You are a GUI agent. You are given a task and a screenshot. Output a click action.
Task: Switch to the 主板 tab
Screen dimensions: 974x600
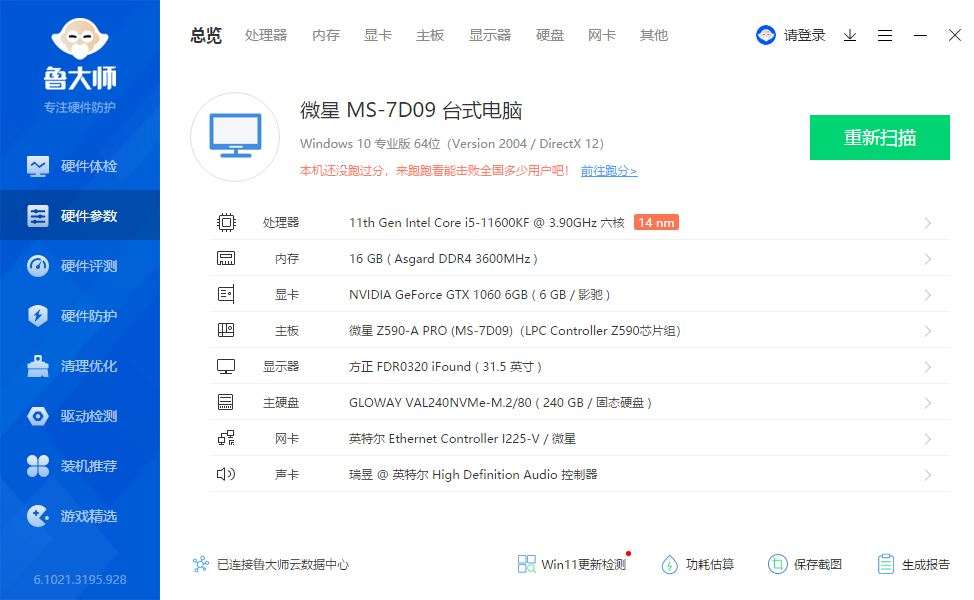coord(429,35)
